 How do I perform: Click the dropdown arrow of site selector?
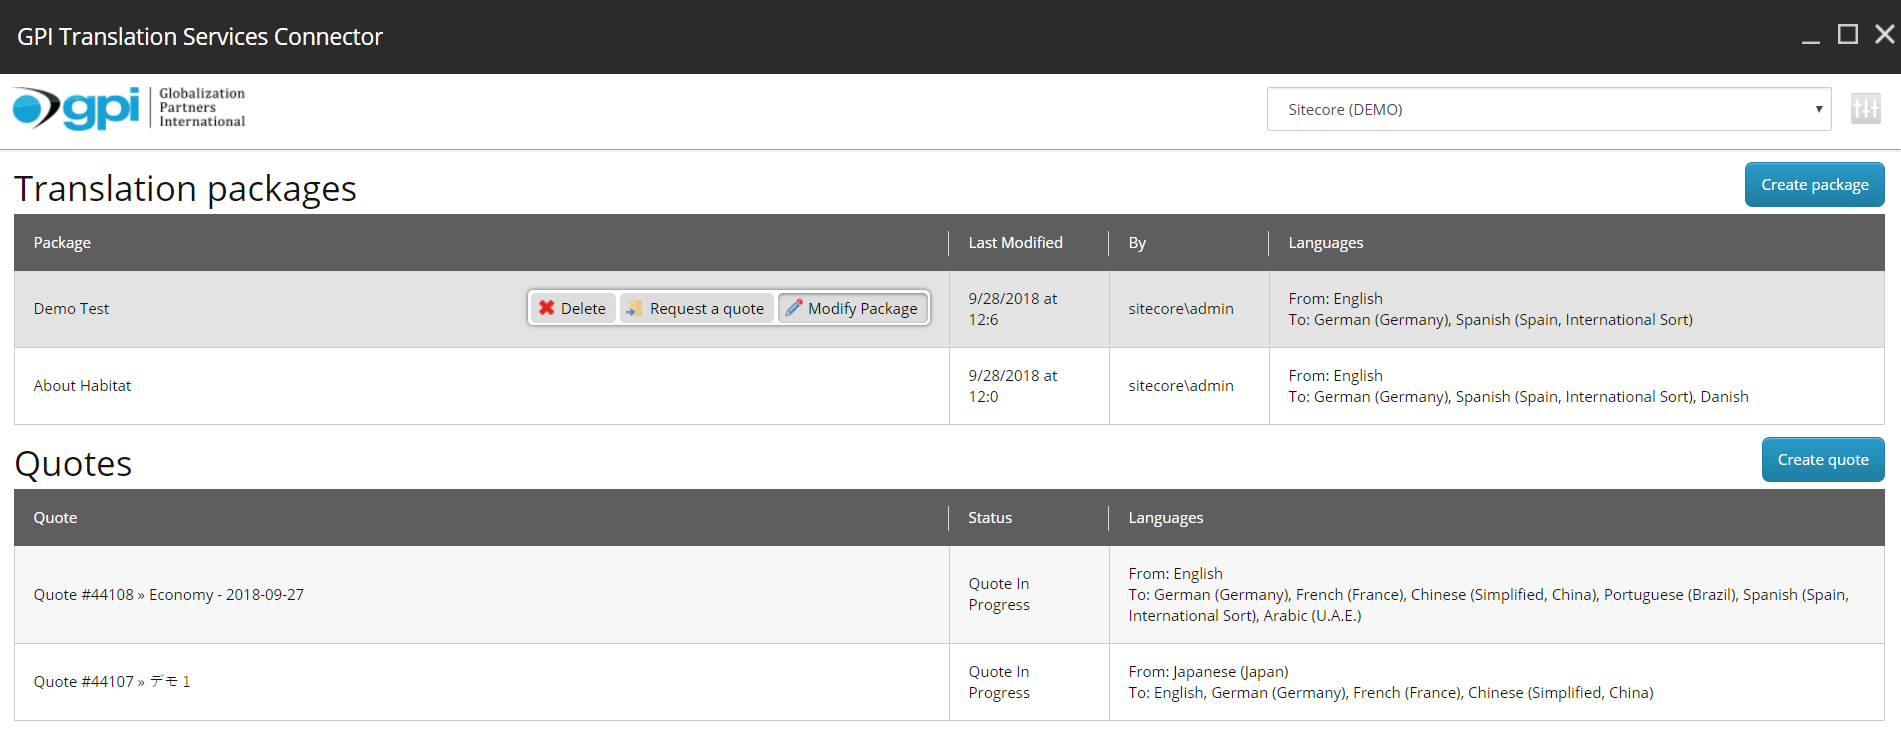pyautogui.click(x=1818, y=109)
